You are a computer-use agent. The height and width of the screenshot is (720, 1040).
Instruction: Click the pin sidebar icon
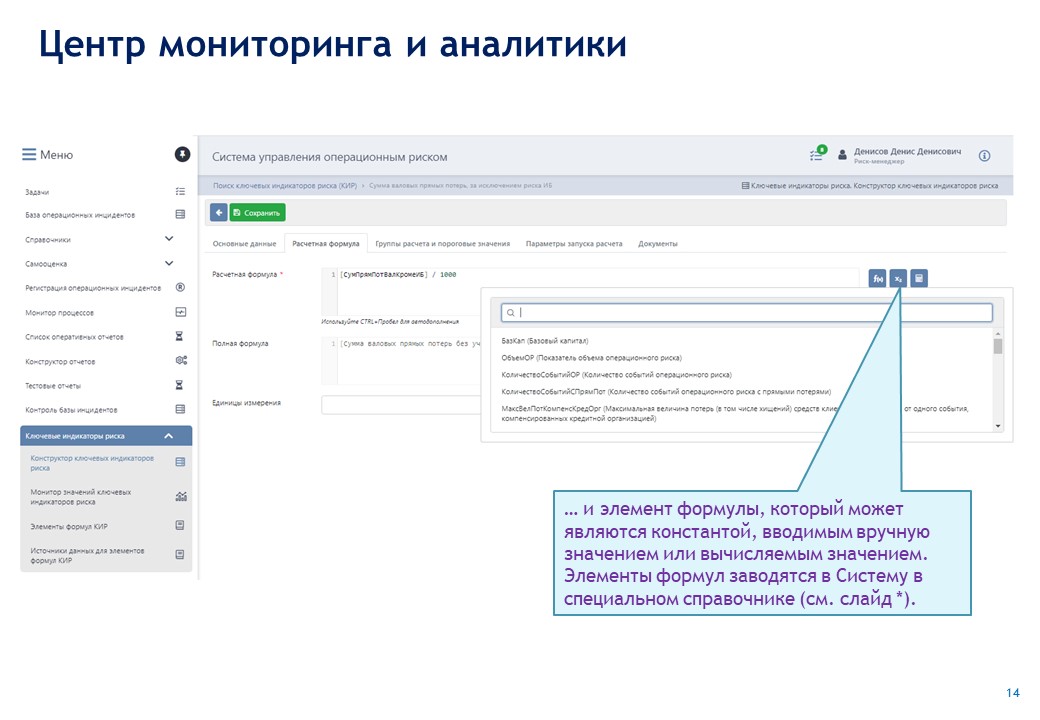pos(182,154)
